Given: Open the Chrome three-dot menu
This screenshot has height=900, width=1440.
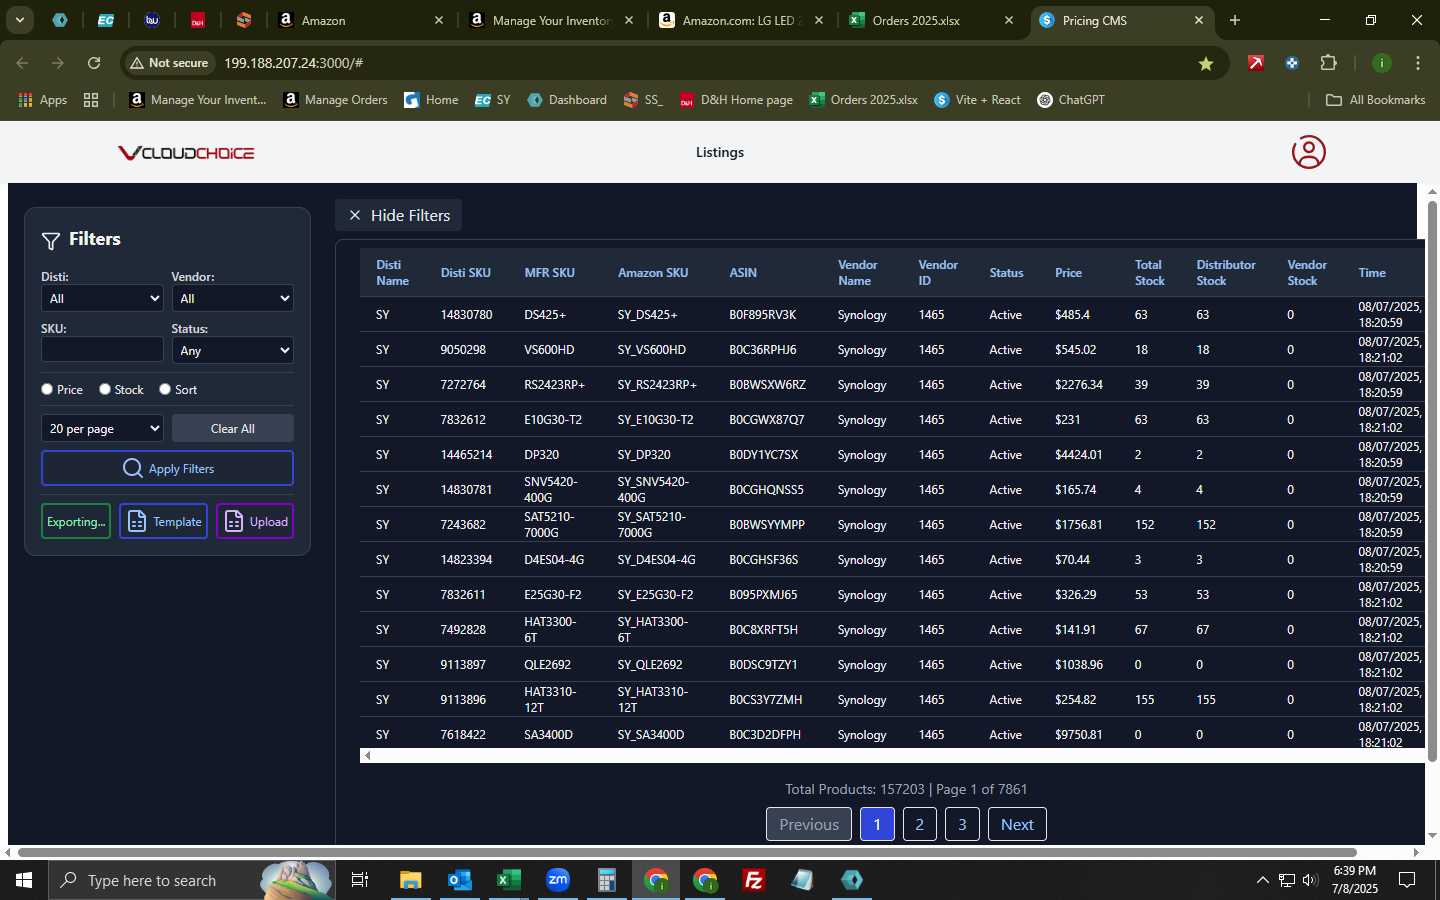Looking at the screenshot, I should pyautogui.click(x=1418, y=63).
